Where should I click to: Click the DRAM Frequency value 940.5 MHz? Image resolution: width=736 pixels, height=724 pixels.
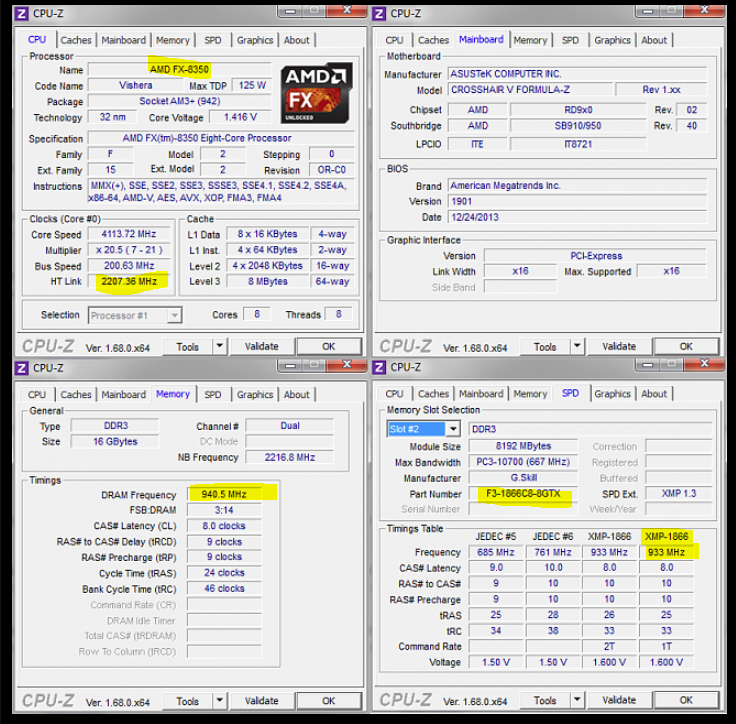(x=224, y=494)
